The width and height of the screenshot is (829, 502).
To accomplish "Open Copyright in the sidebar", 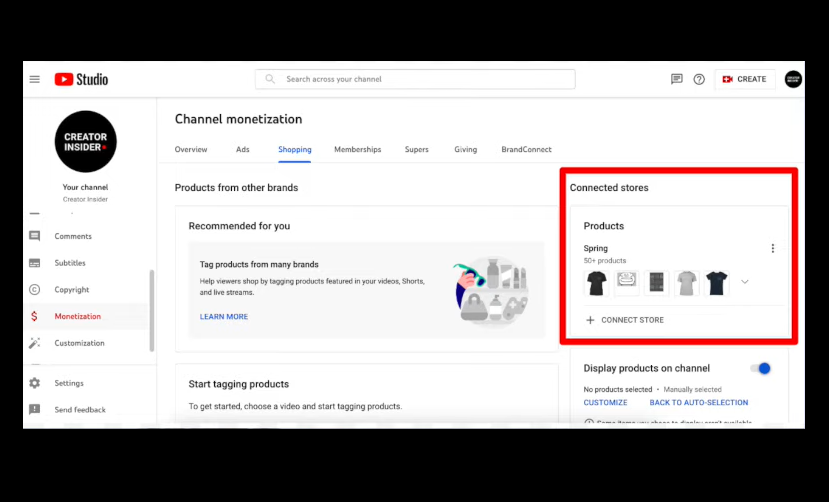I will click(71, 290).
